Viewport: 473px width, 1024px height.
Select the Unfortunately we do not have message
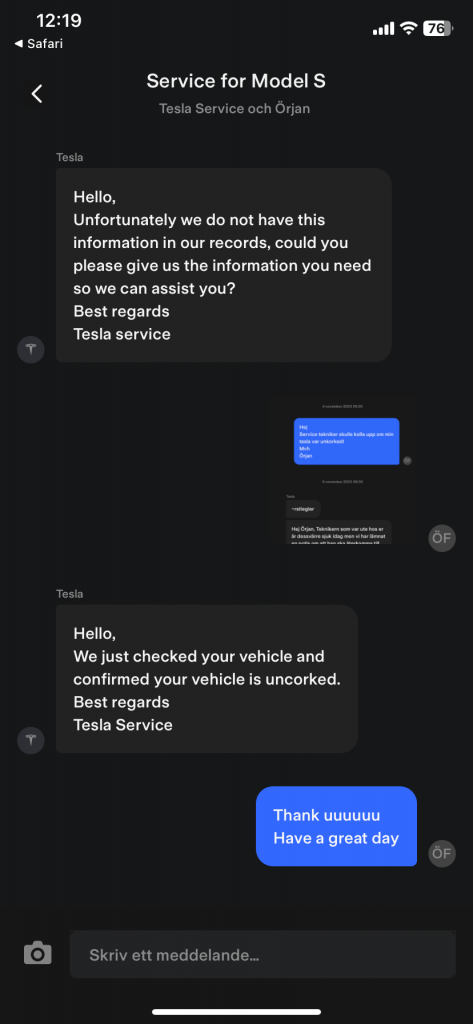[223, 265]
